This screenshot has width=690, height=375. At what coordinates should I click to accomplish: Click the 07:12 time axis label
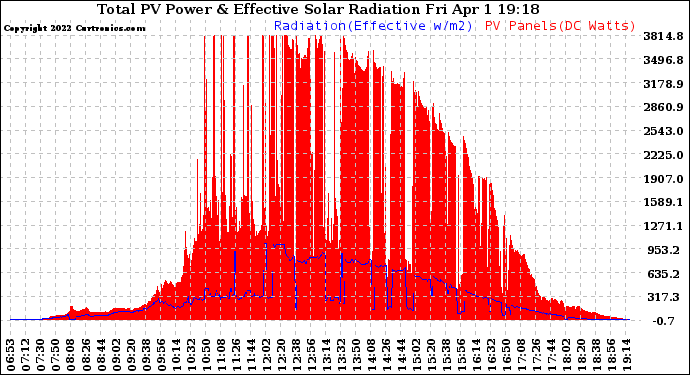pos(26,355)
